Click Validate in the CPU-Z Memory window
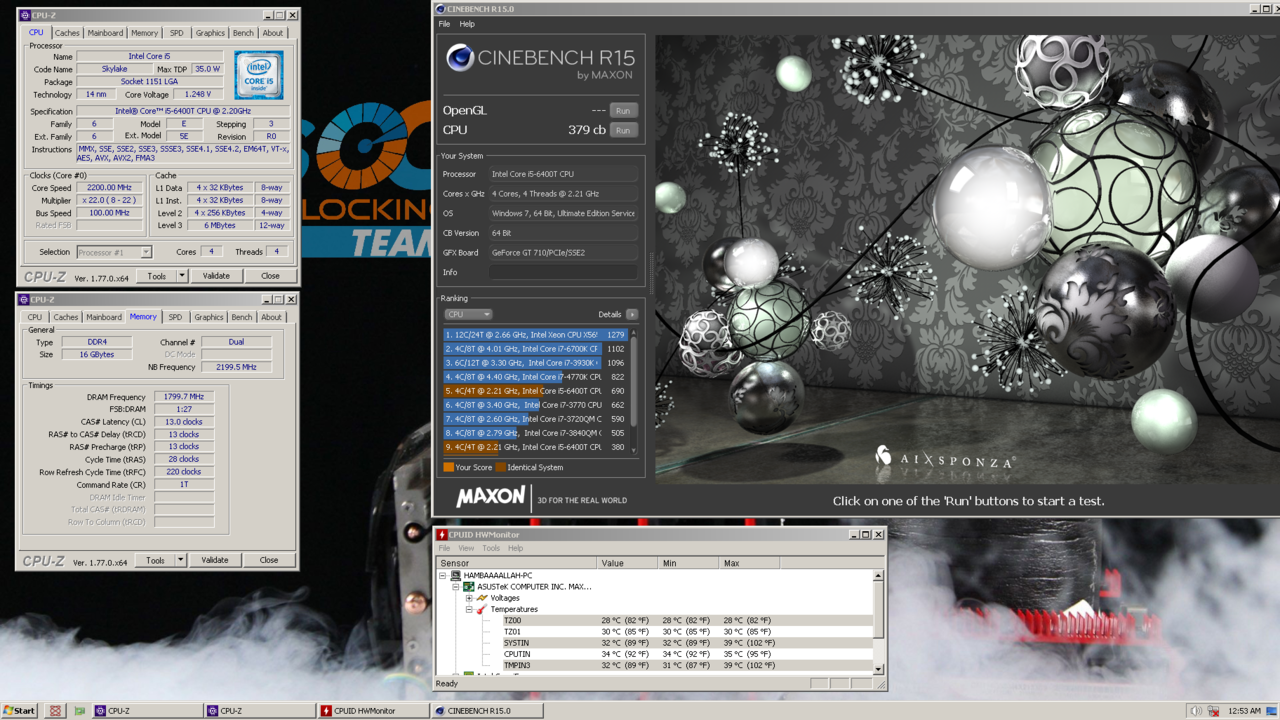This screenshot has height=720, width=1280. coord(215,560)
